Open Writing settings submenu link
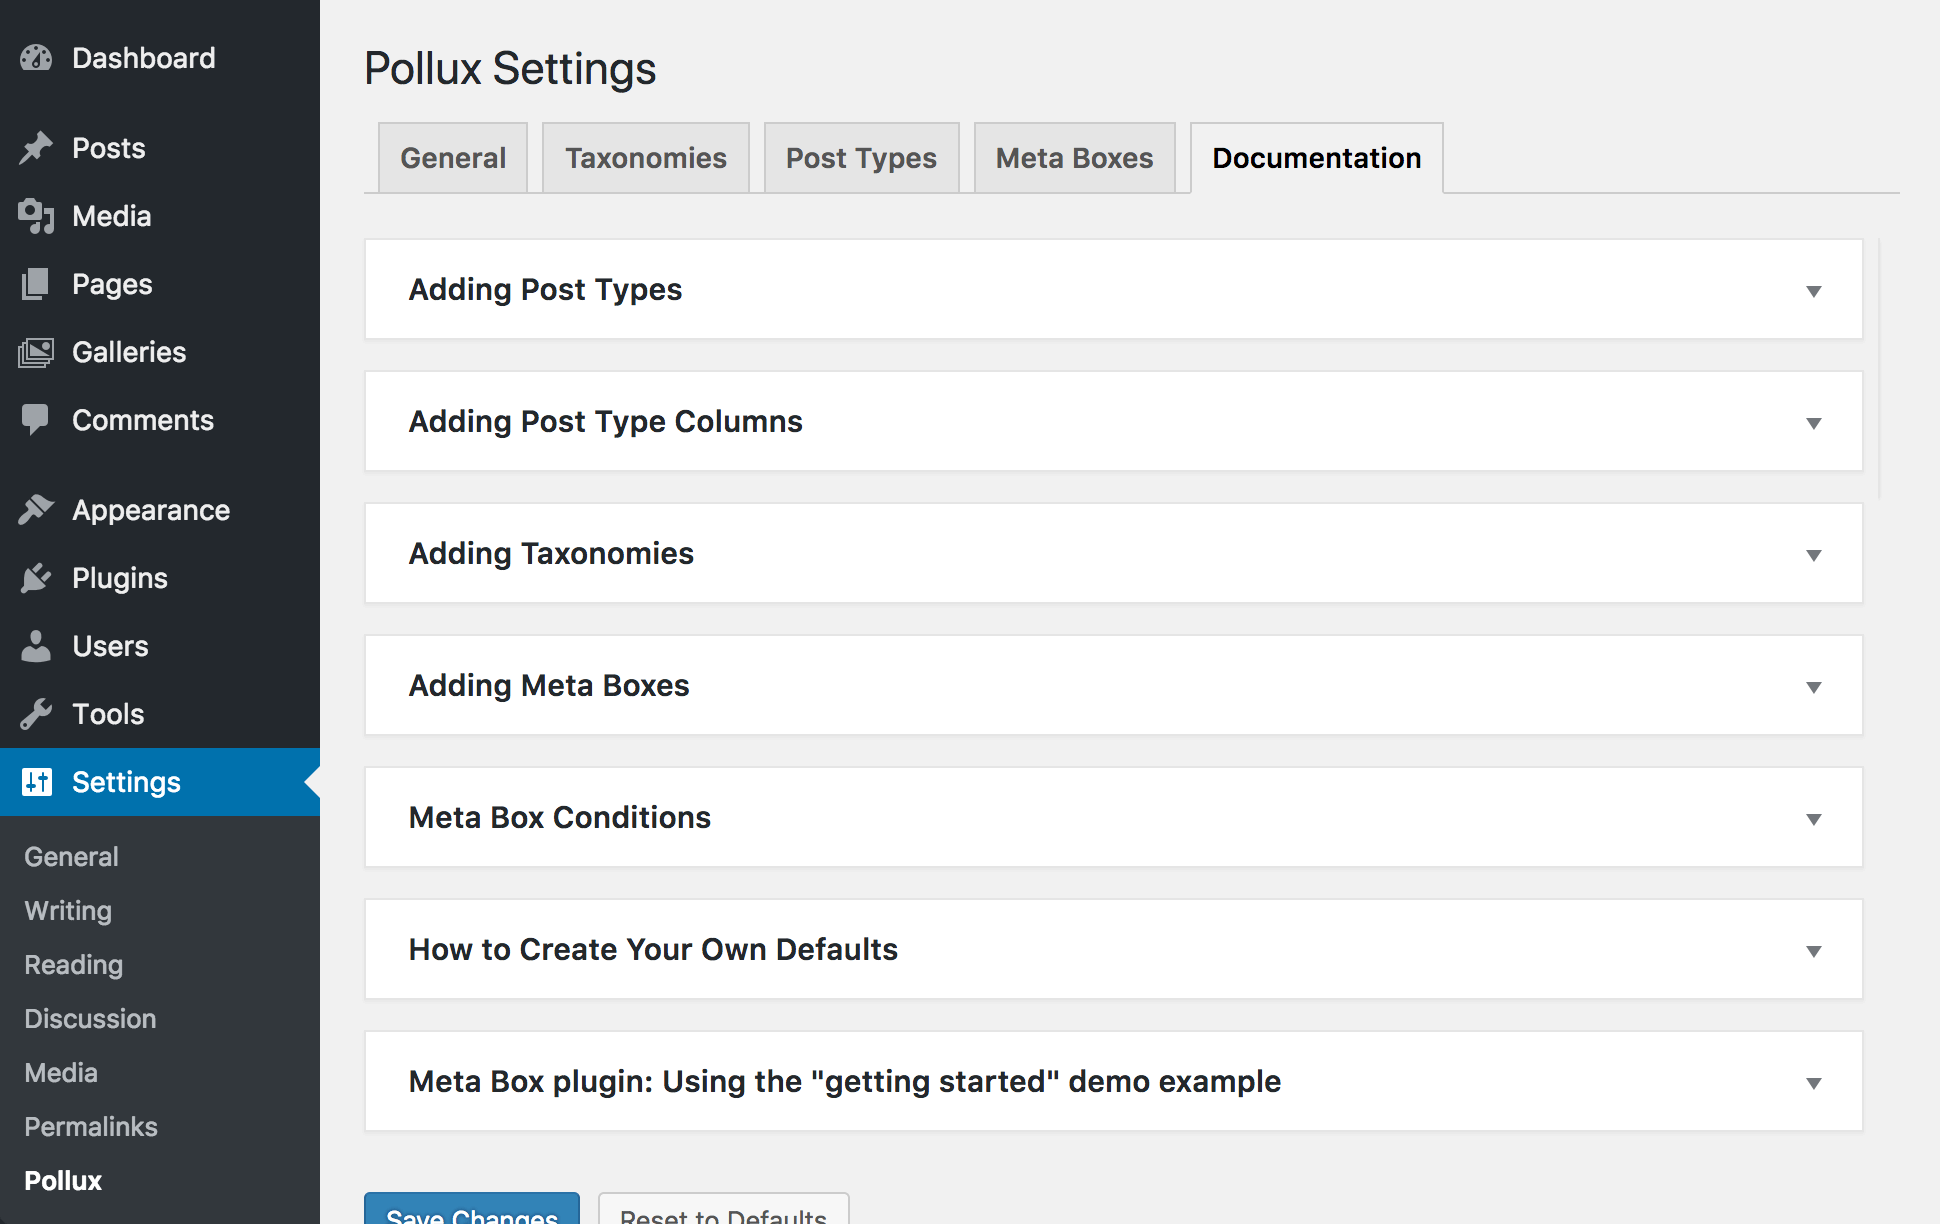 point(68,911)
